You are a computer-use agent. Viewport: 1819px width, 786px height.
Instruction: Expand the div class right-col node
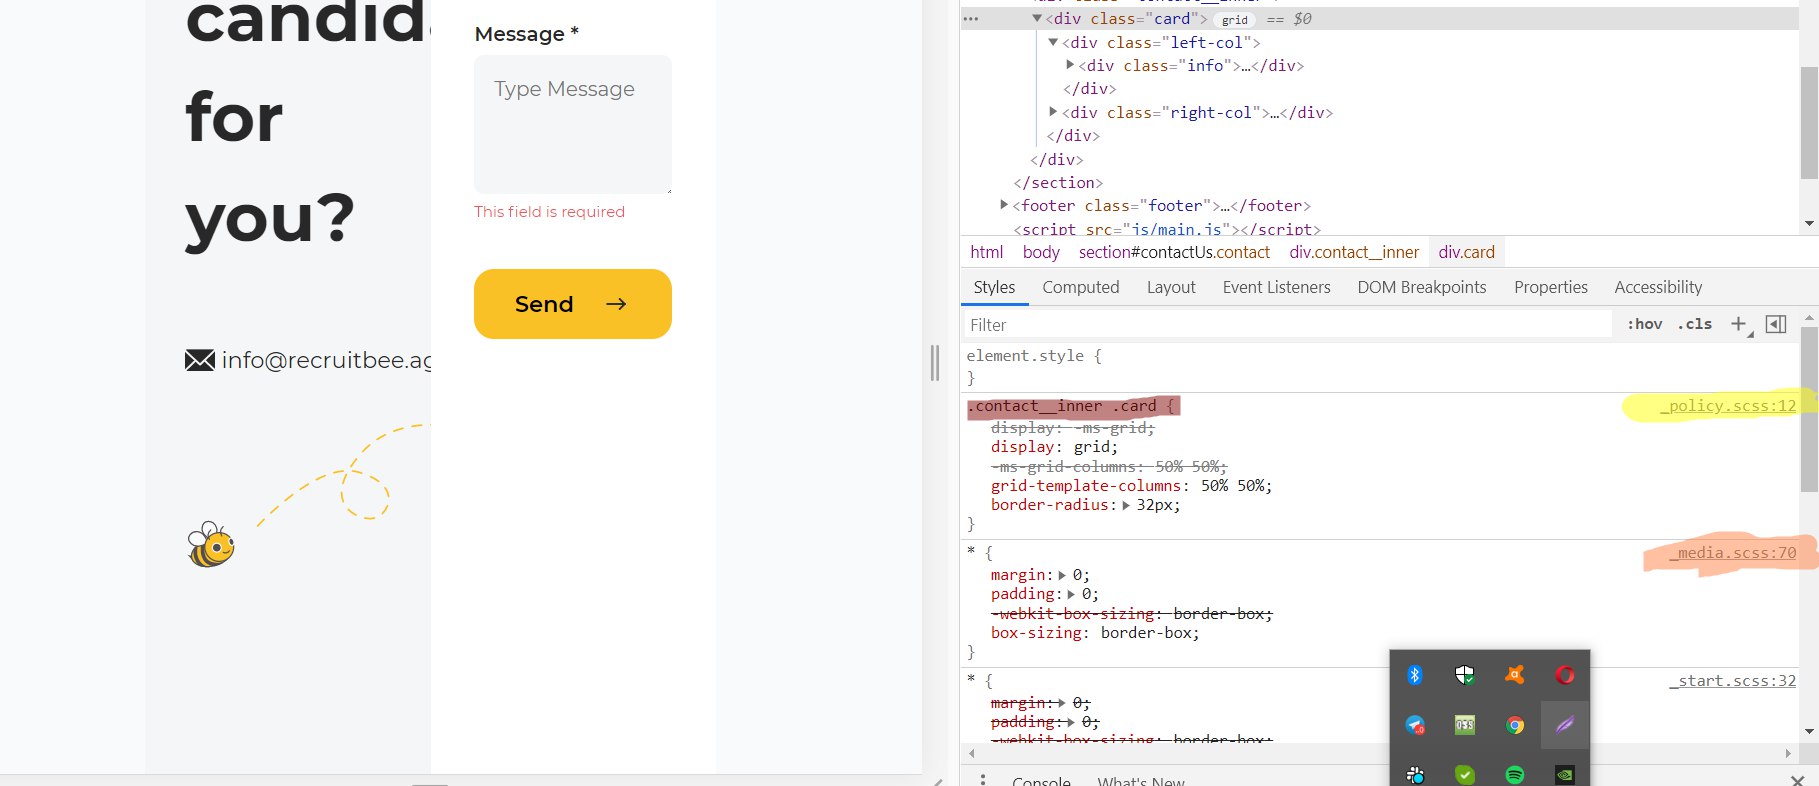click(1053, 112)
